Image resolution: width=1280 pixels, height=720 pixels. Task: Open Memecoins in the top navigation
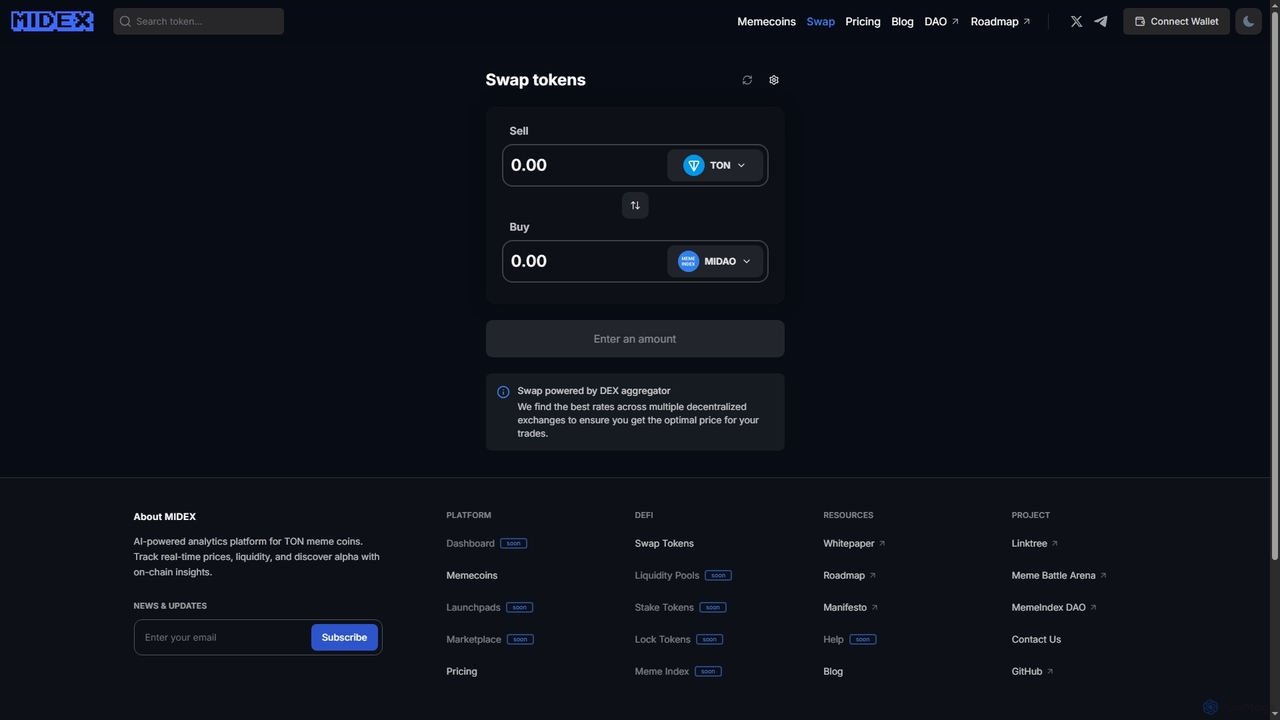(766, 21)
